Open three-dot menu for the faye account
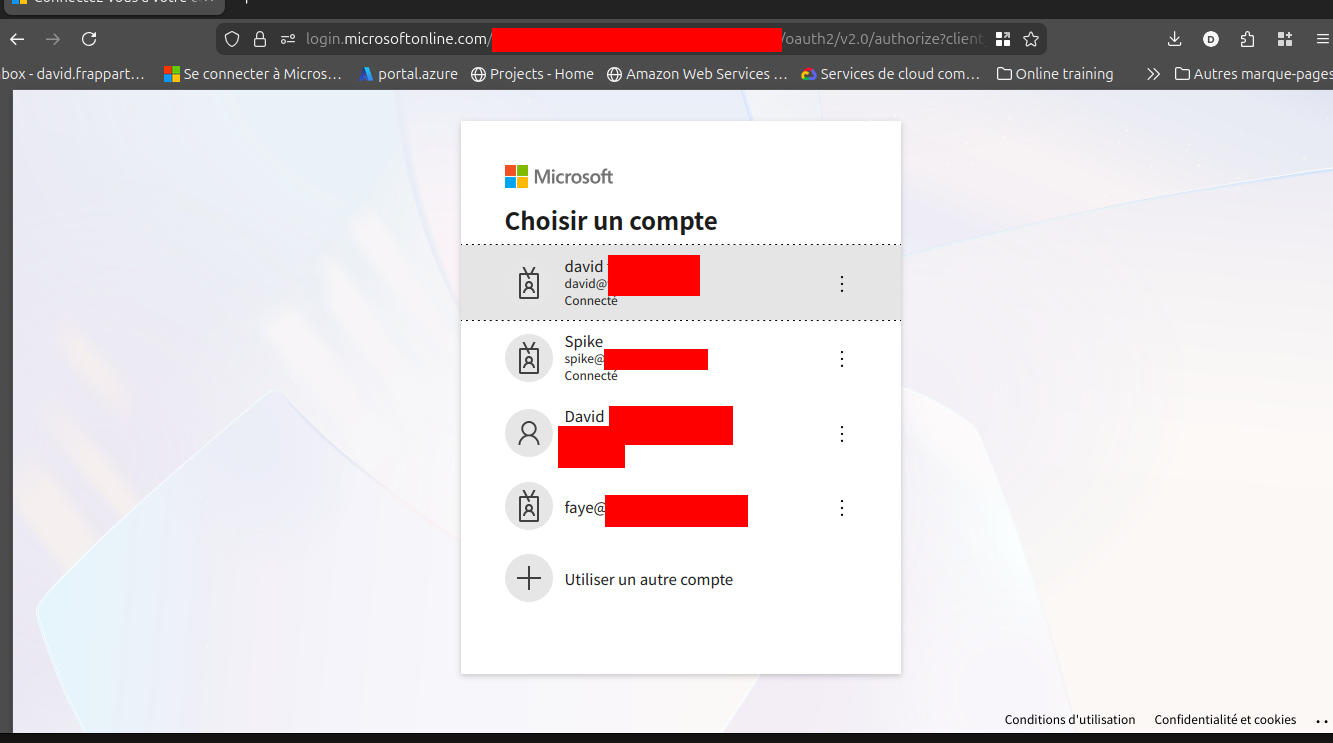The width and height of the screenshot is (1333, 743). click(841, 508)
